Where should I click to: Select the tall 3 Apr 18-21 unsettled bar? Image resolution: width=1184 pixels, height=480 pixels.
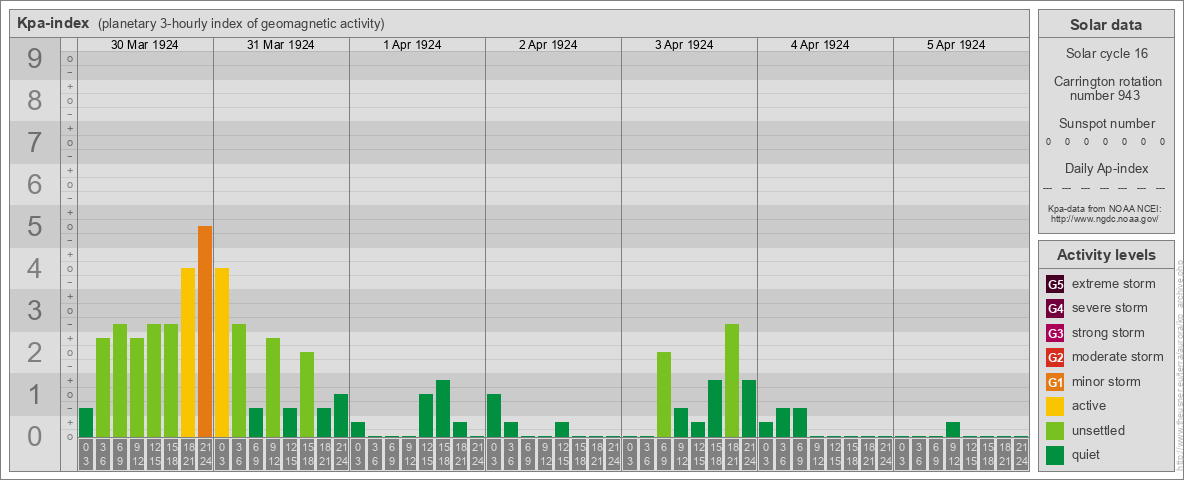click(x=732, y=380)
